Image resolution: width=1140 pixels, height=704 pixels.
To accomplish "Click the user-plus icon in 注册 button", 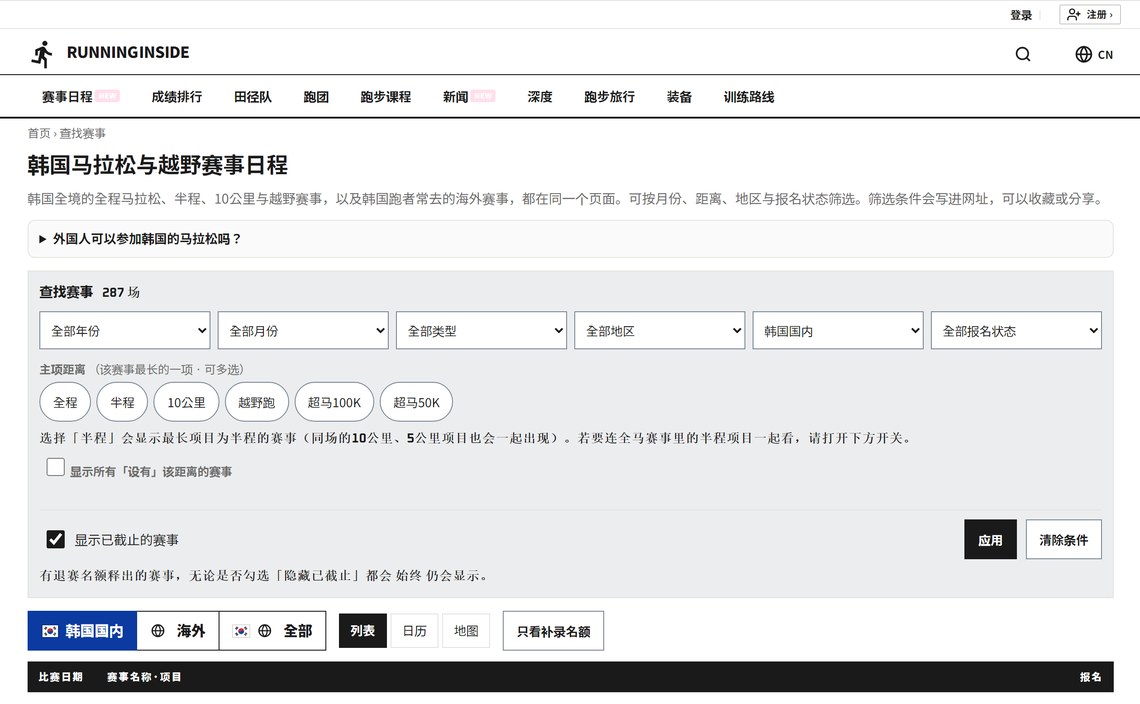I will pyautogui.click(x=1074, y=15).
